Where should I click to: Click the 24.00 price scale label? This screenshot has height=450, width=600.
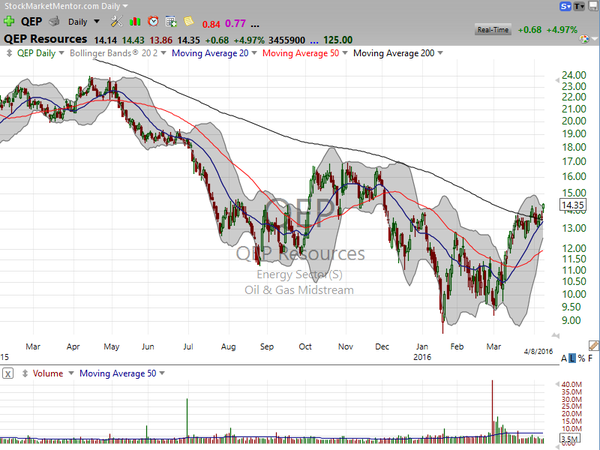[x=574, y=75]
